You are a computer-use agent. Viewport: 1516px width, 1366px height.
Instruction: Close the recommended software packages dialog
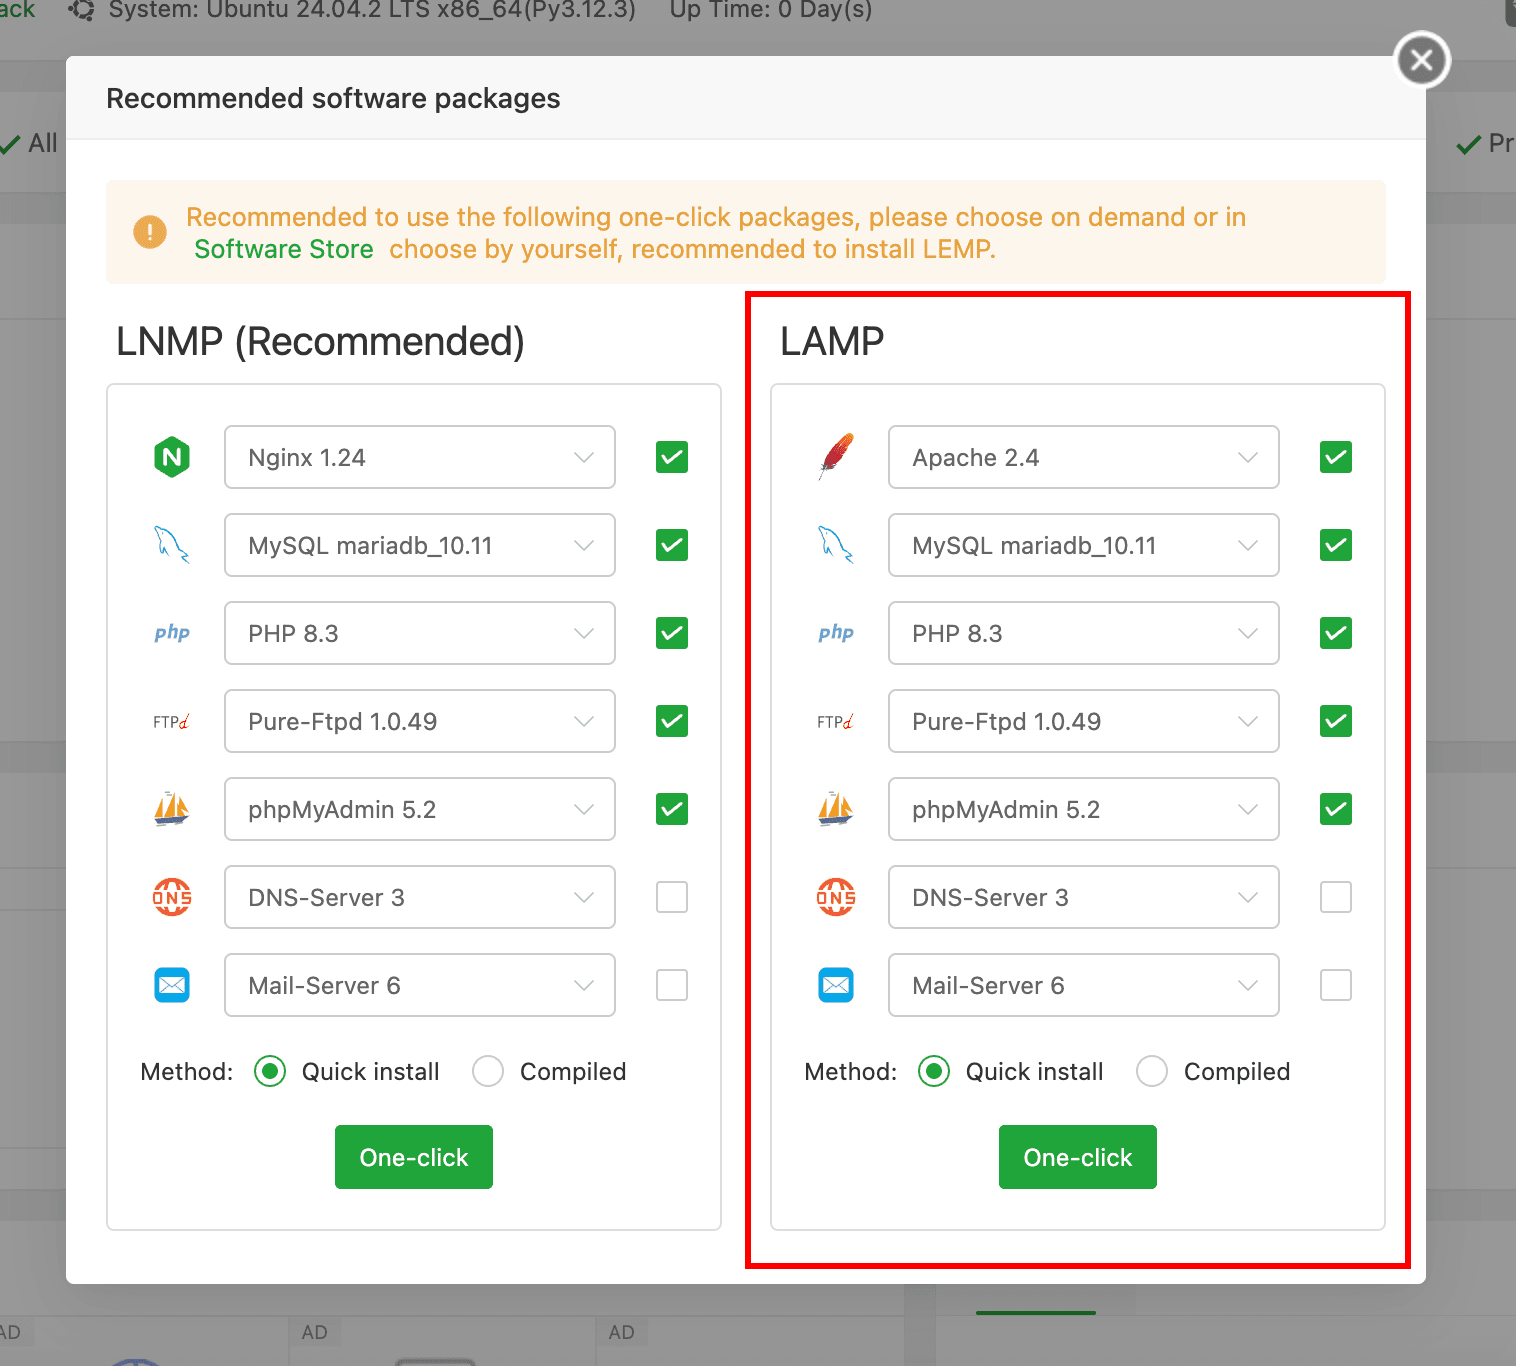point(1422,60)
